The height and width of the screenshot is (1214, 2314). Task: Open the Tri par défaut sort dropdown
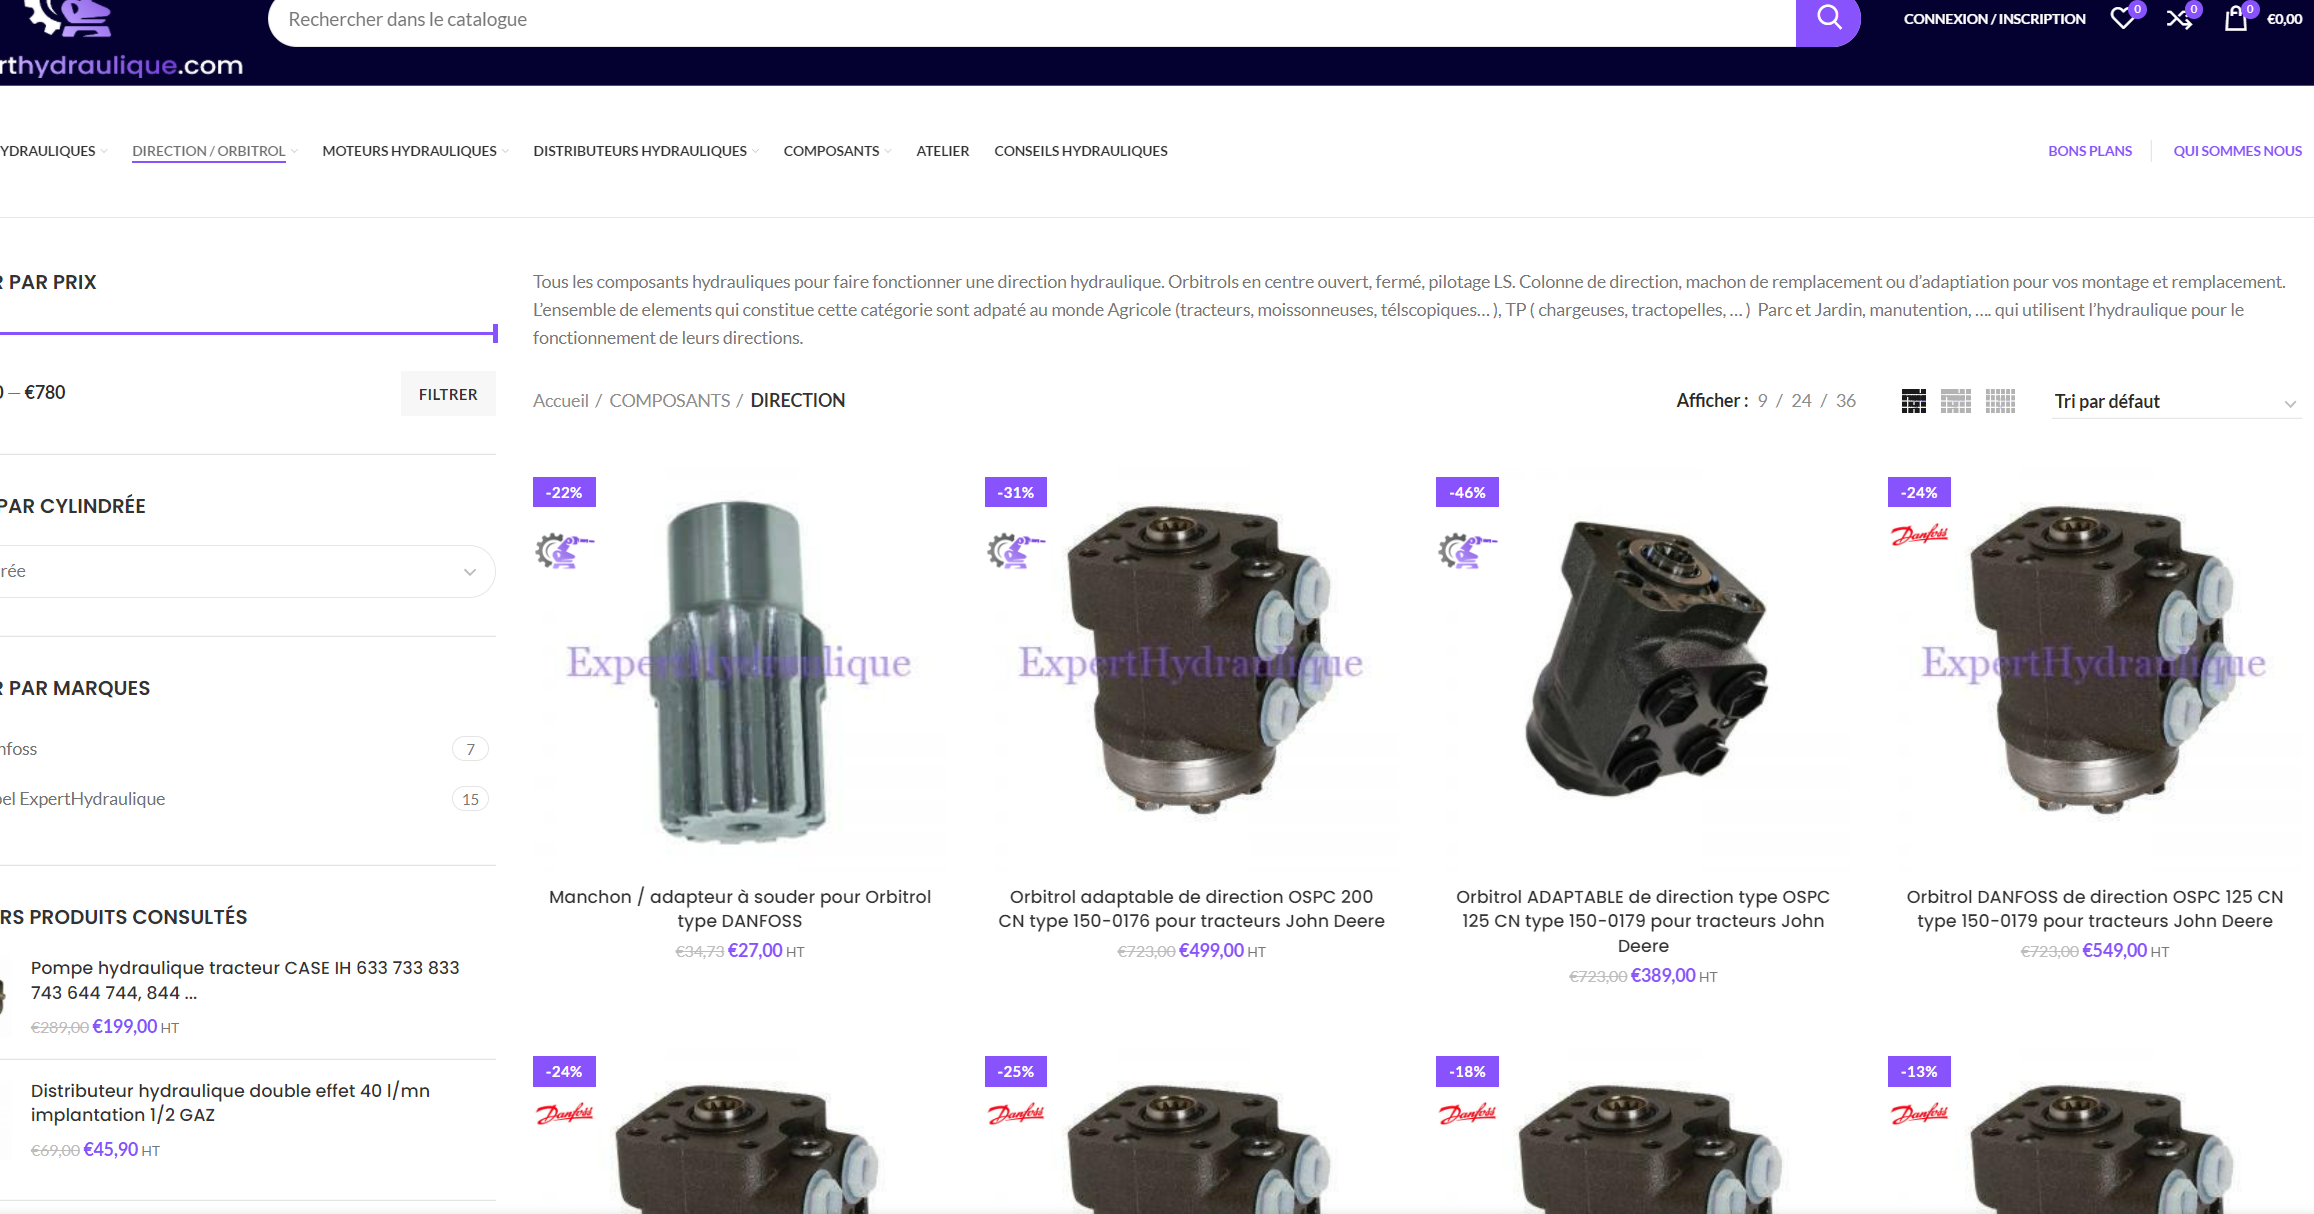2176,402
